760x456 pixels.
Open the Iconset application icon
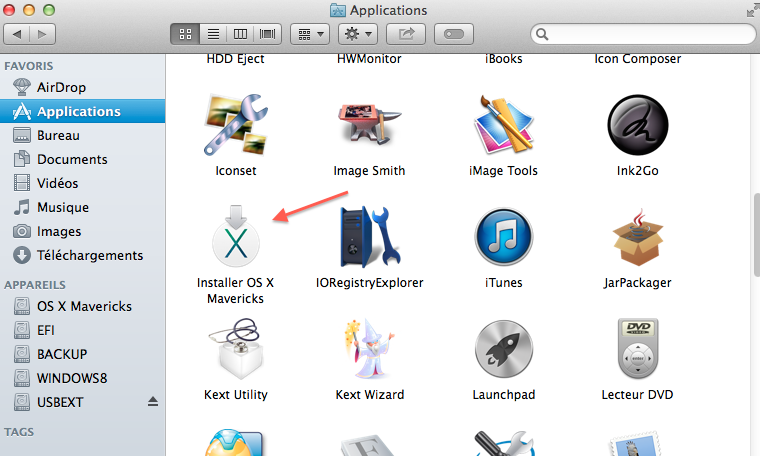point(236,125)
